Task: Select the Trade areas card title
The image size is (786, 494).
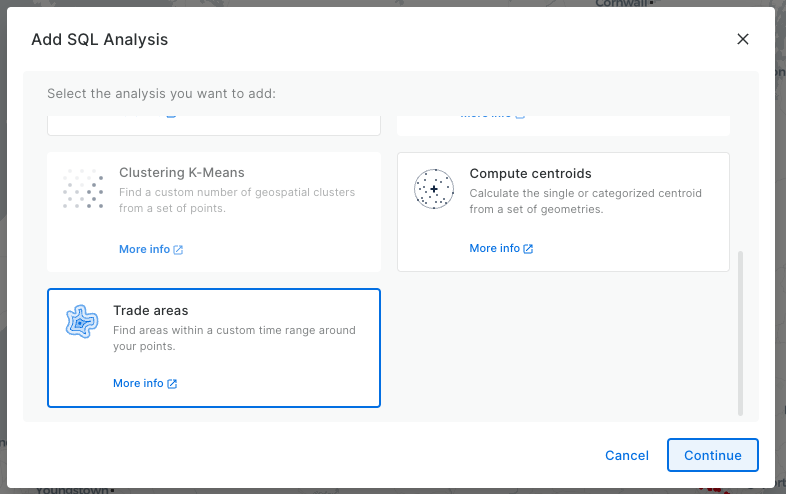Action: [x=151, y=311]
